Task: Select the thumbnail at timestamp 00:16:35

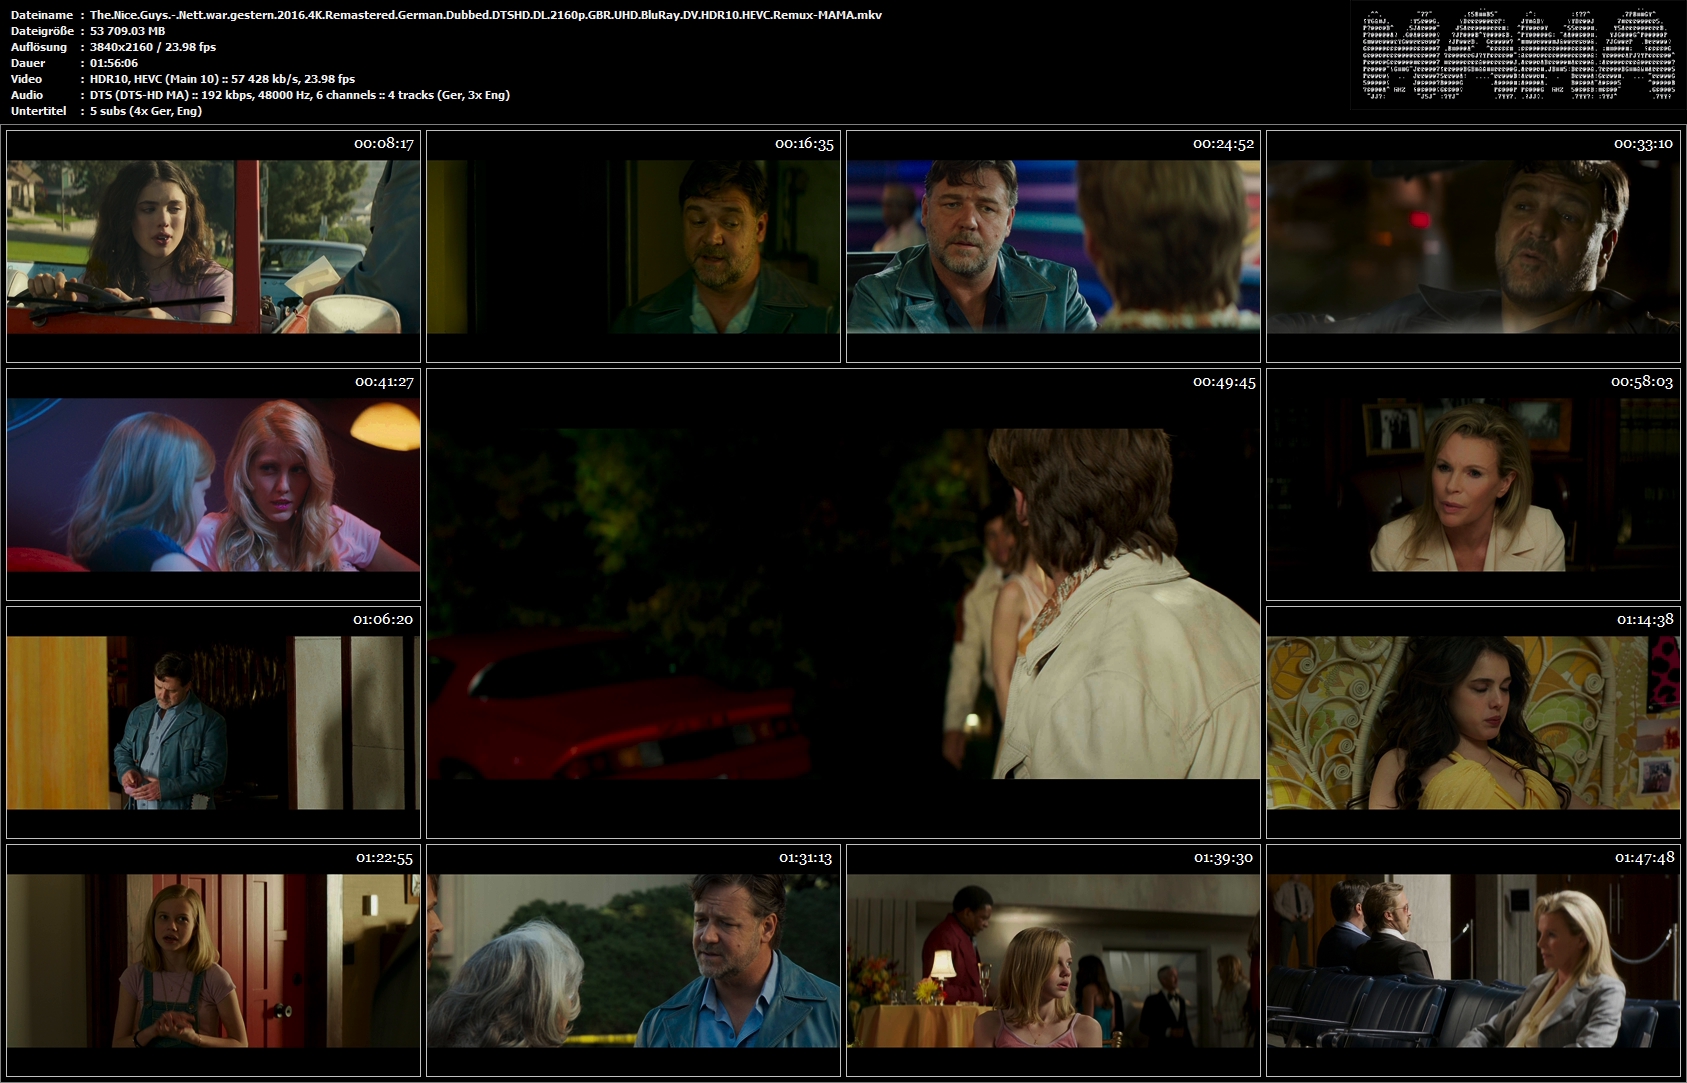Action: point(633,246)
